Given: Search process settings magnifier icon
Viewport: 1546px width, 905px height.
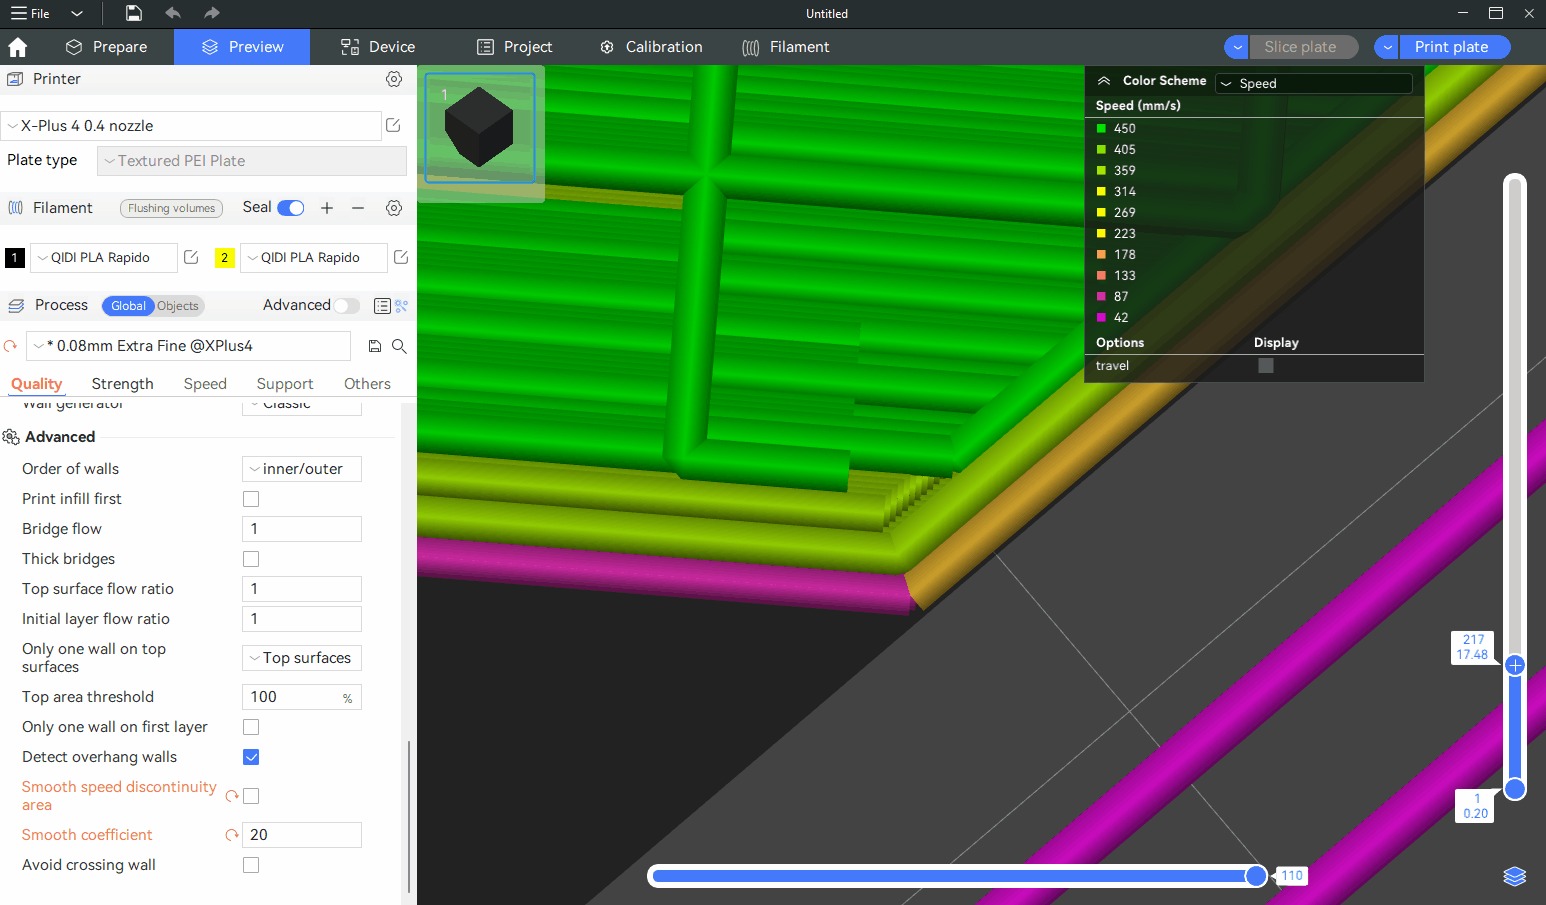Looking at the screenshot, I should (x=399, y=346).
